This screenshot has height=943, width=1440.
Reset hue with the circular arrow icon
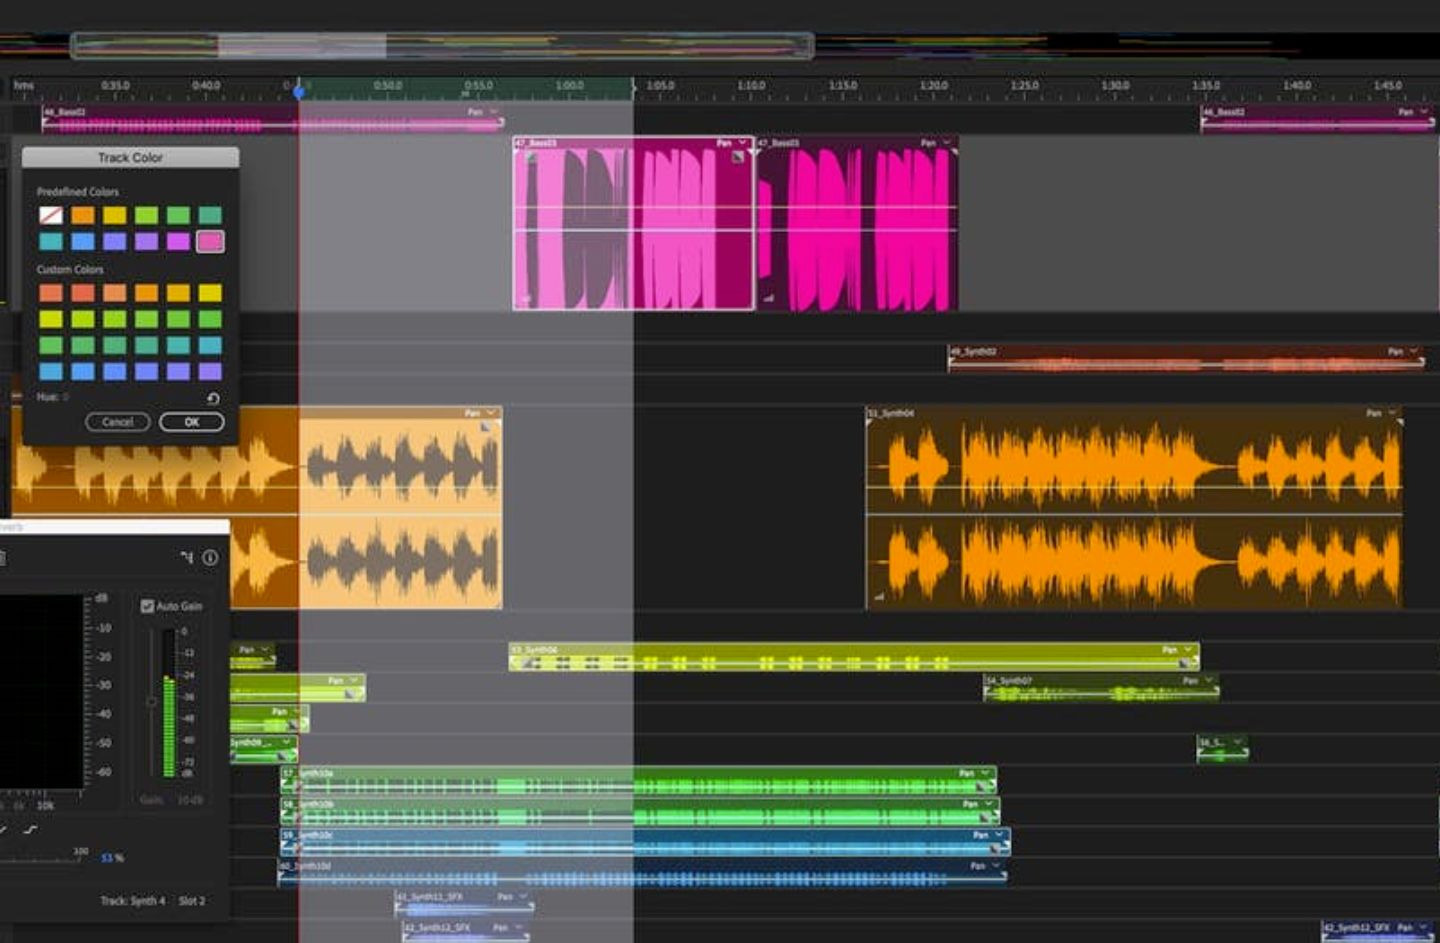[x=213, y=398]
